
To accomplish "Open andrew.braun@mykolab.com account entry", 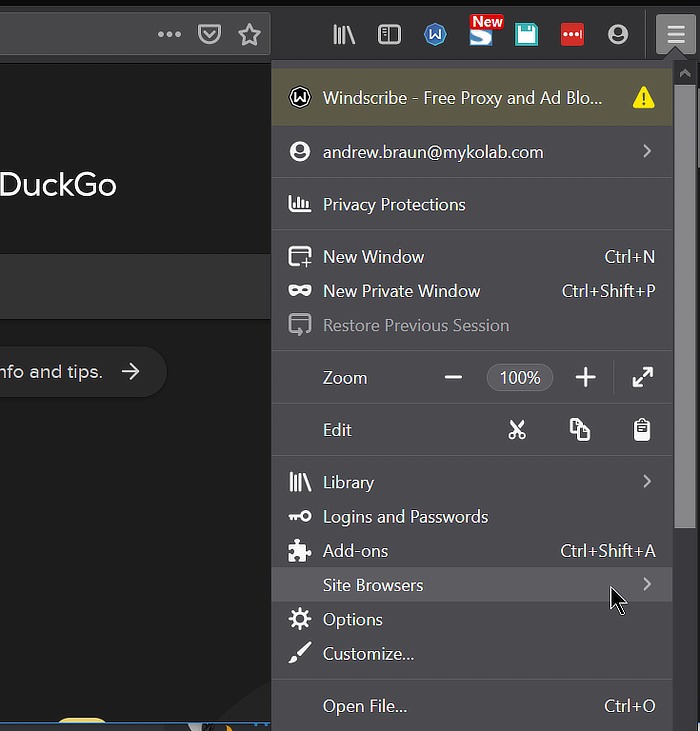I will [472, 152].
